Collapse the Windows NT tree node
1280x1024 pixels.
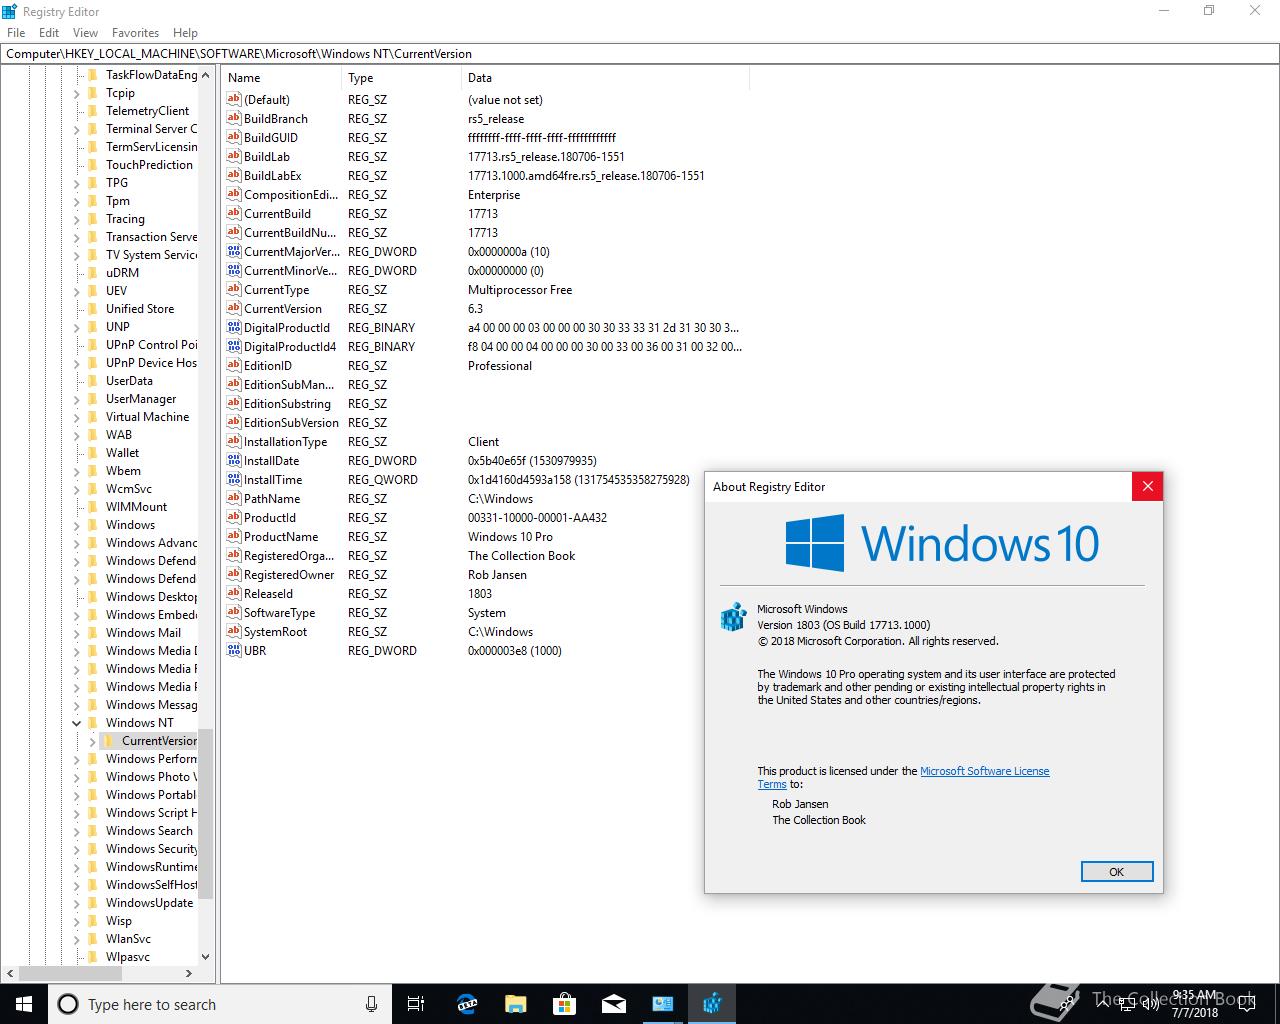click(77, 723)
